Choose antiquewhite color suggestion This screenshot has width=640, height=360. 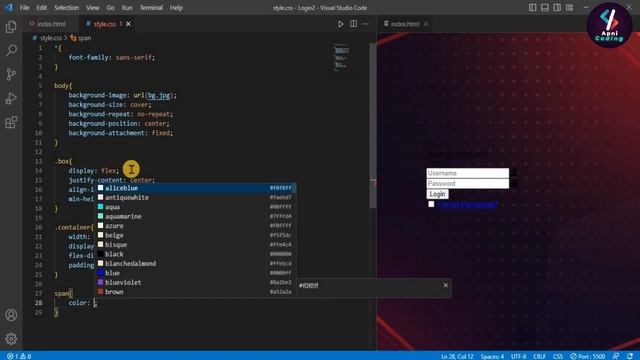click(195, 198)
